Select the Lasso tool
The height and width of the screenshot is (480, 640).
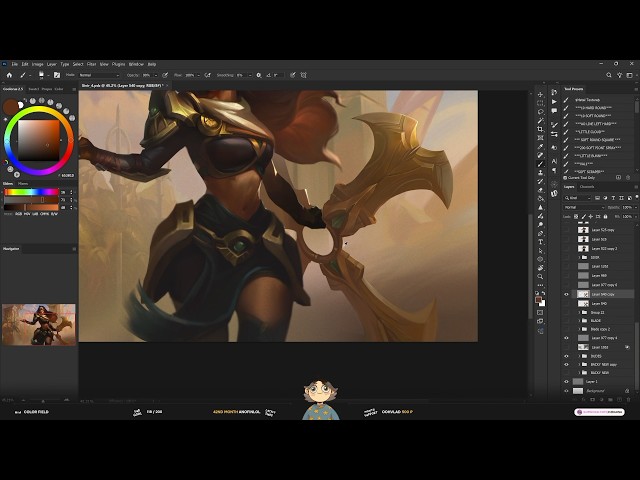[540, 111]
